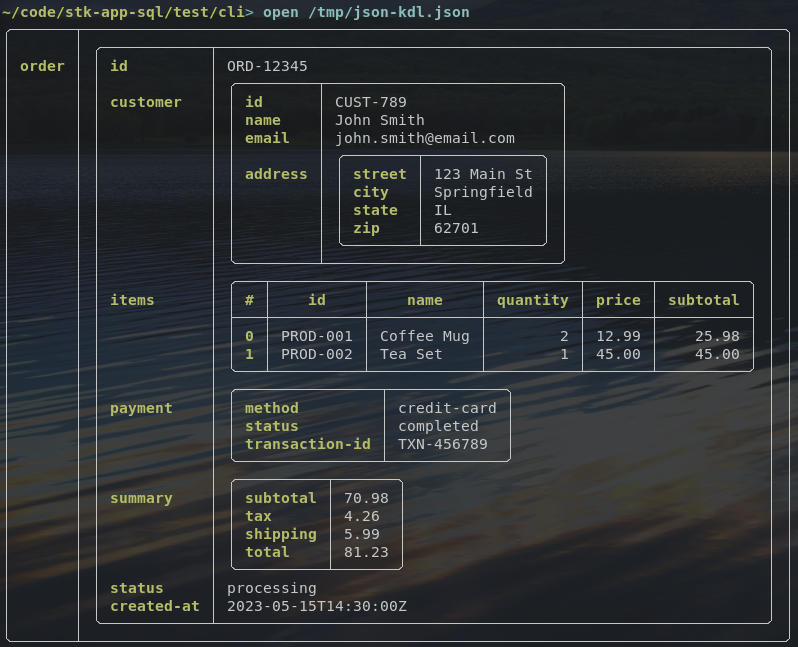This screenshot has height=647, width=798.
Task: Click the 'transaction-id' key label
Action: (x=307, y=444)
